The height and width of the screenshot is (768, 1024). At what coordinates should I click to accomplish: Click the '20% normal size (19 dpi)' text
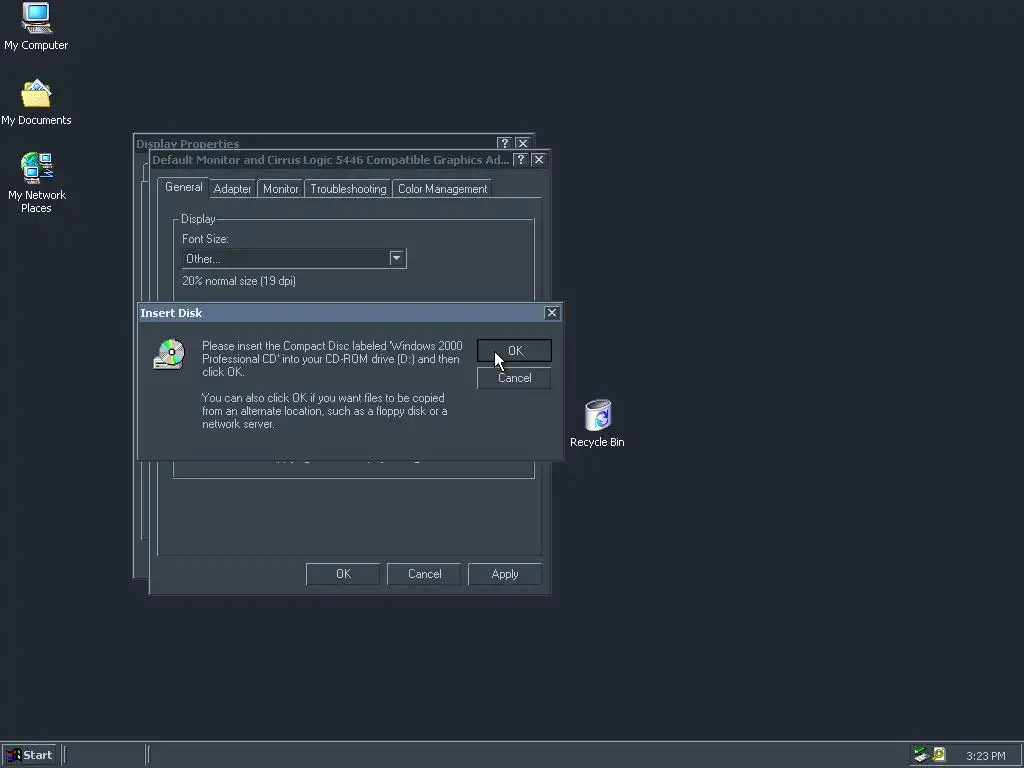239,281
